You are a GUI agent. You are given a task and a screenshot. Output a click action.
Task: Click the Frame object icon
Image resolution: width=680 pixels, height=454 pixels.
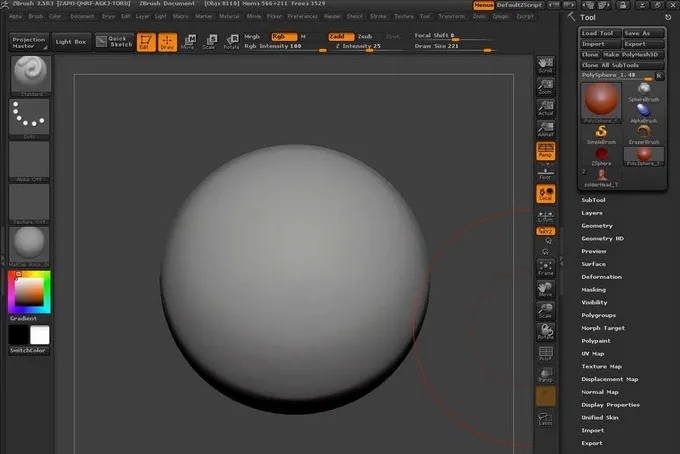545,268
